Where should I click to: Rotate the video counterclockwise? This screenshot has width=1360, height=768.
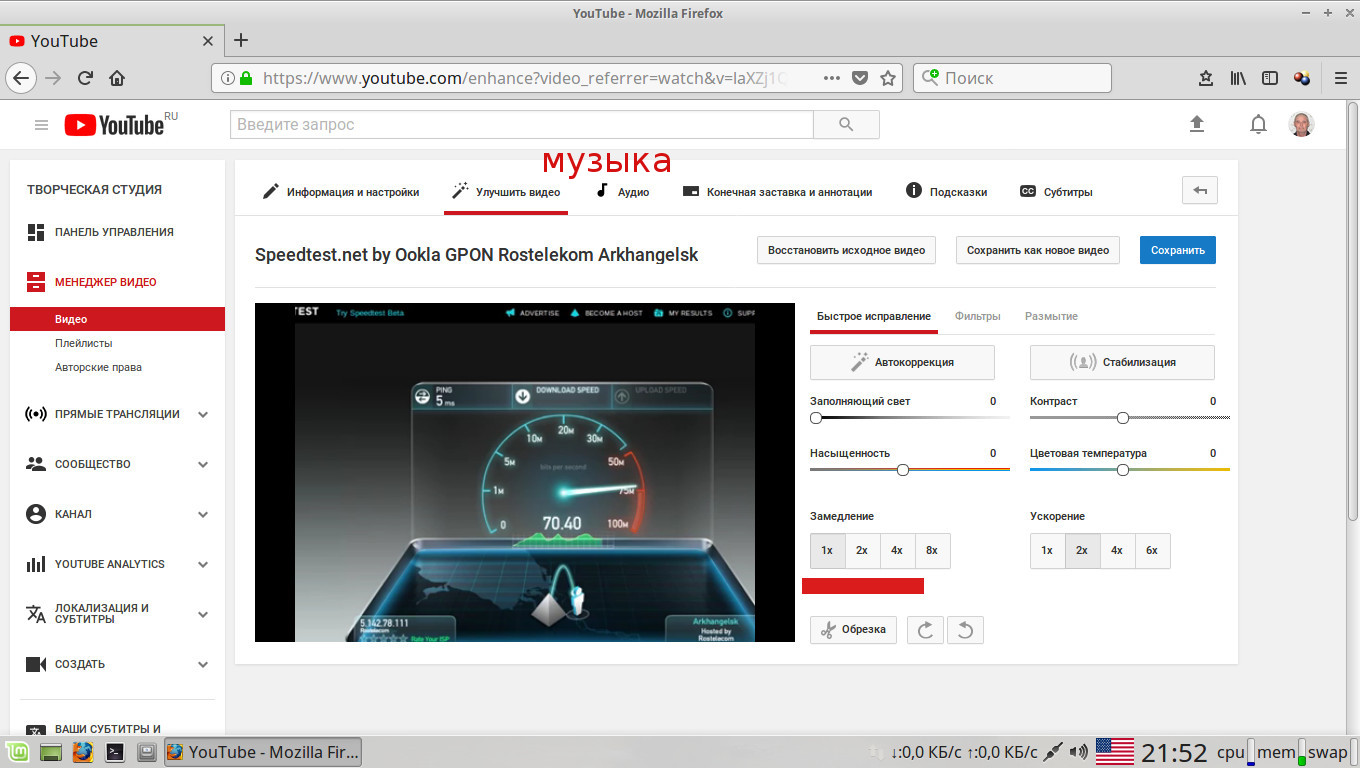pos(965,630)
